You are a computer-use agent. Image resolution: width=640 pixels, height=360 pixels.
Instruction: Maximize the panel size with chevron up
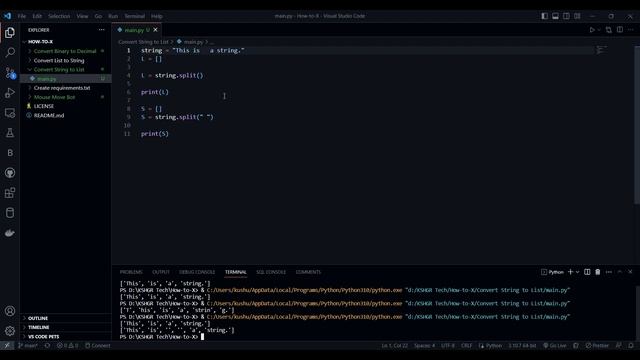point(620,272)
